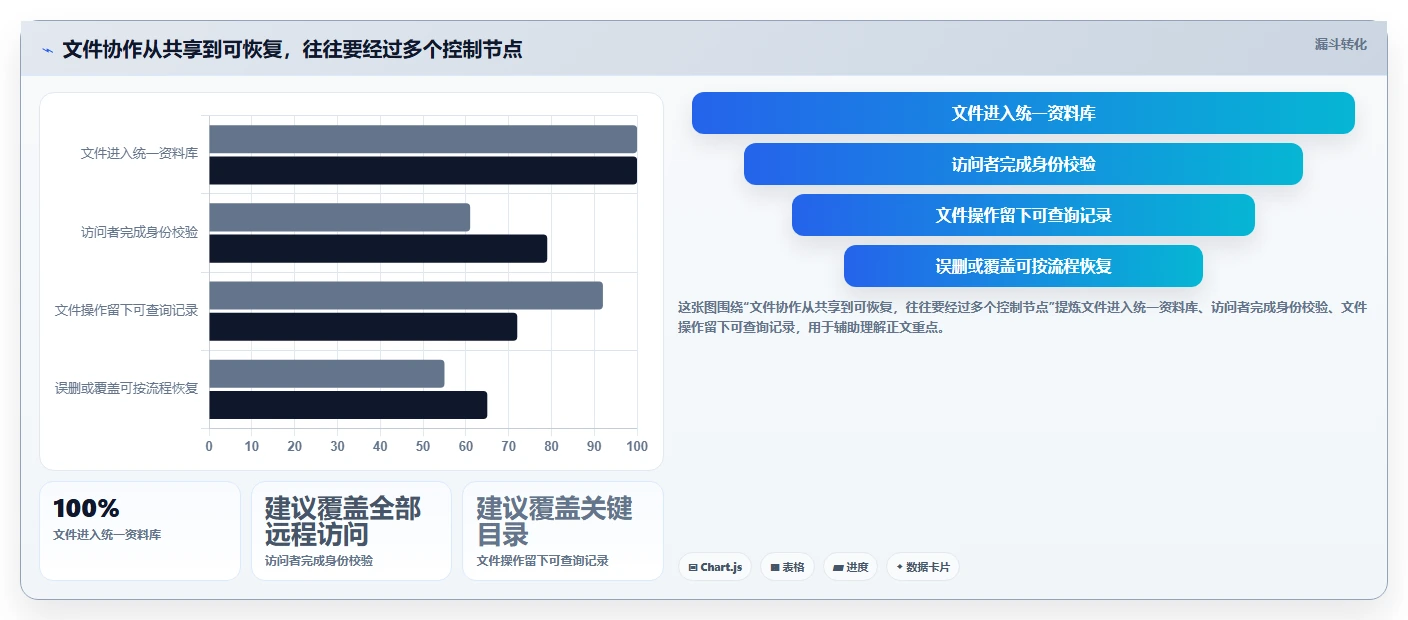Screen dimensions: 1408x620
Task: Click the gray bar for 访问者完成身份校验
Action: click(x=339, y=217)
